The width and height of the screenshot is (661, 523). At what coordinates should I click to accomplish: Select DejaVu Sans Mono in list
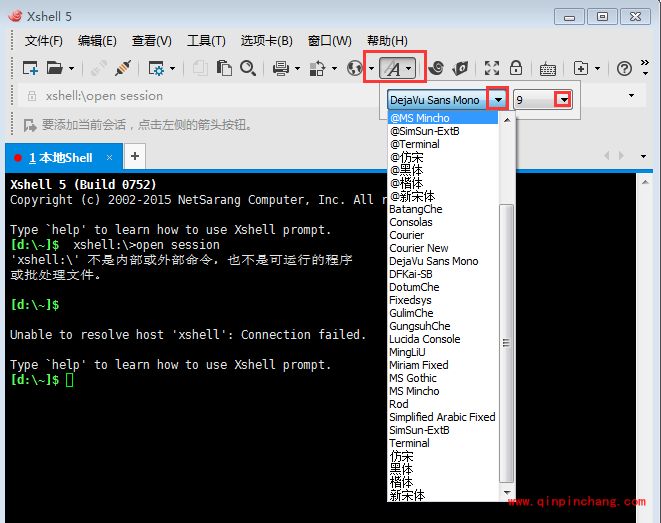443,261
